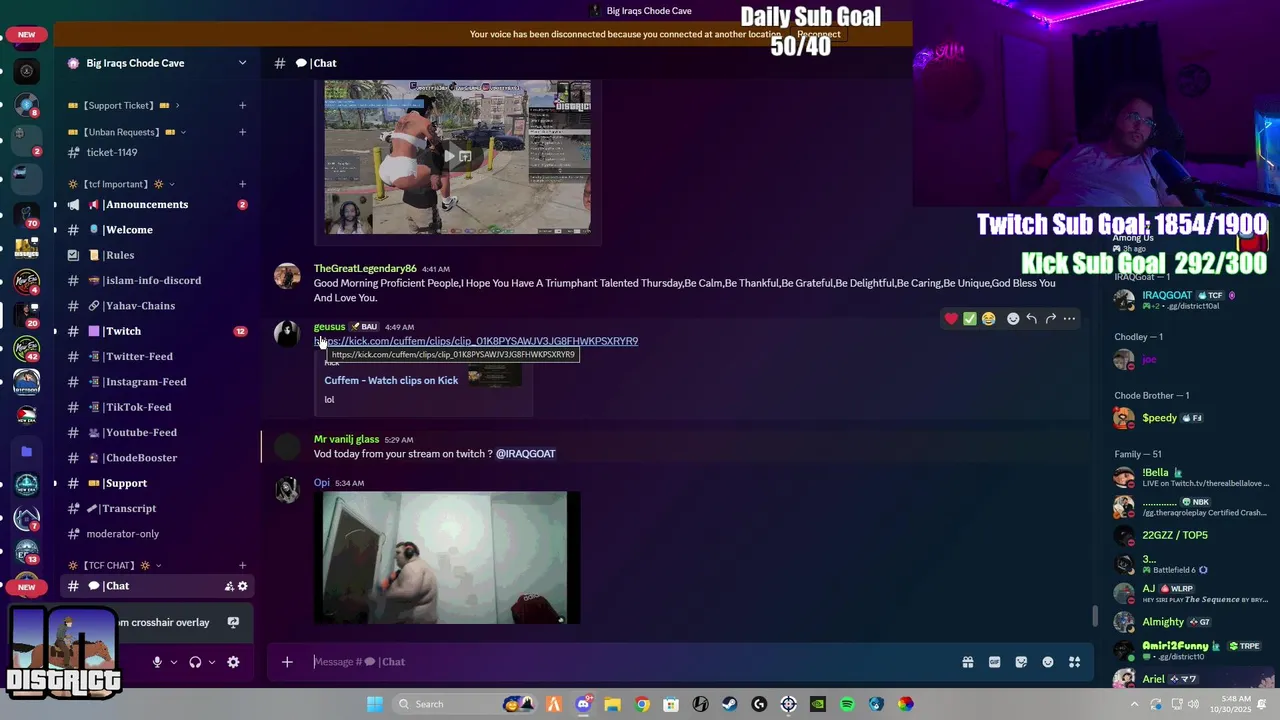Click the screen share icon beside crosshair overlay
1280x720 pixels.
[233, 622]
